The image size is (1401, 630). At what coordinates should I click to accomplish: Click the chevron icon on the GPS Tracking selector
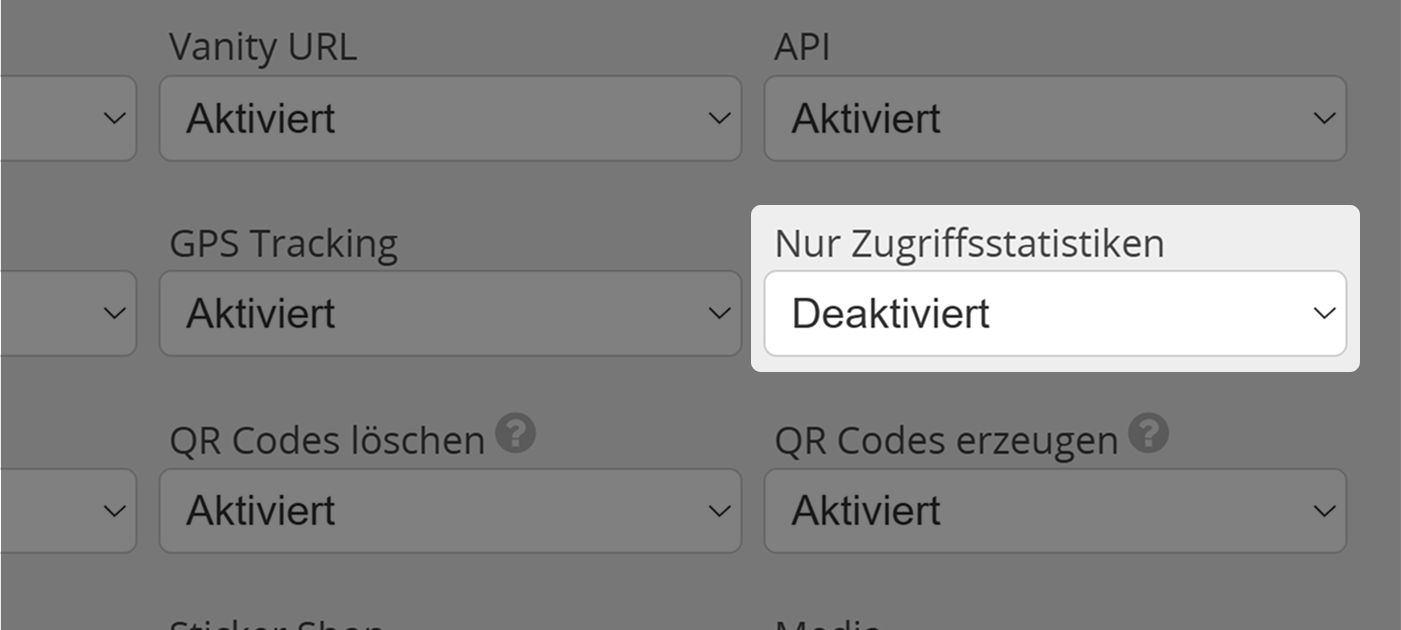[720, 313]
